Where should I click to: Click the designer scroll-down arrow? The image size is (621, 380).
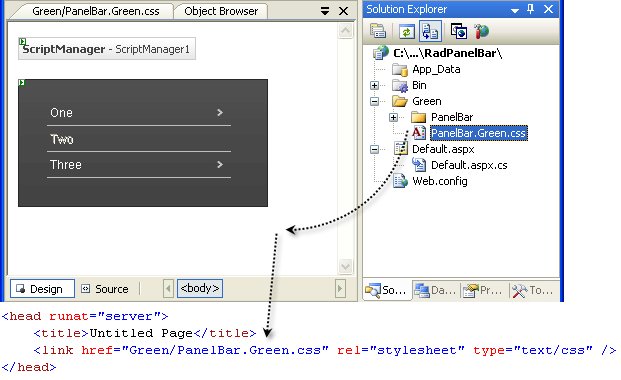coord(345,266)
